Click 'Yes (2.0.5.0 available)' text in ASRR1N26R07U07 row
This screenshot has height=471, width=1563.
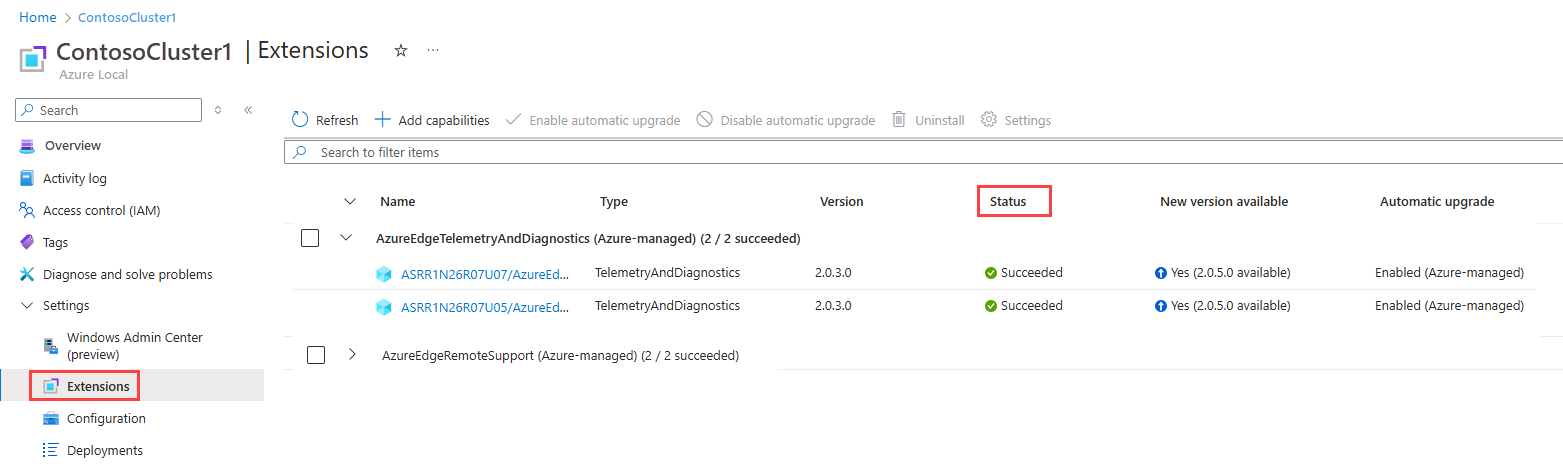(x=1231, y=273)
